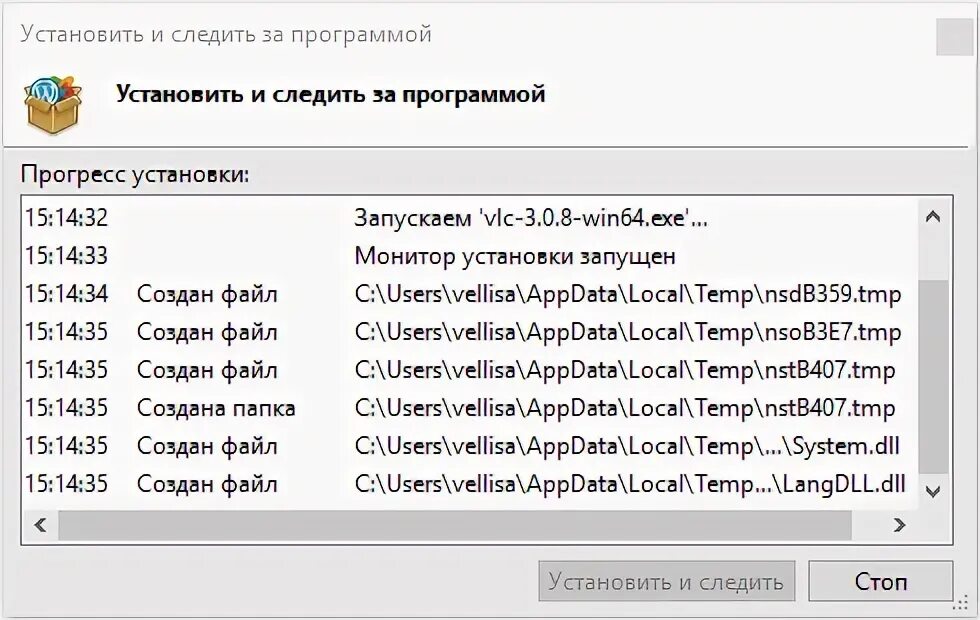Select the 'Монитор установки запущен' log entry
This screenshot has width=980, height=620.
coord(514,256)
